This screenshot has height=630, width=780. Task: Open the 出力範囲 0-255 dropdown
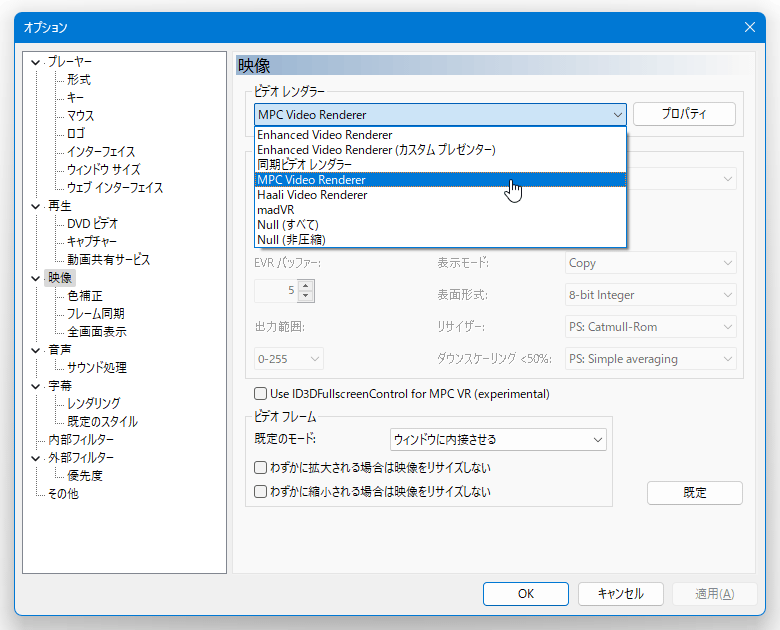289,359
